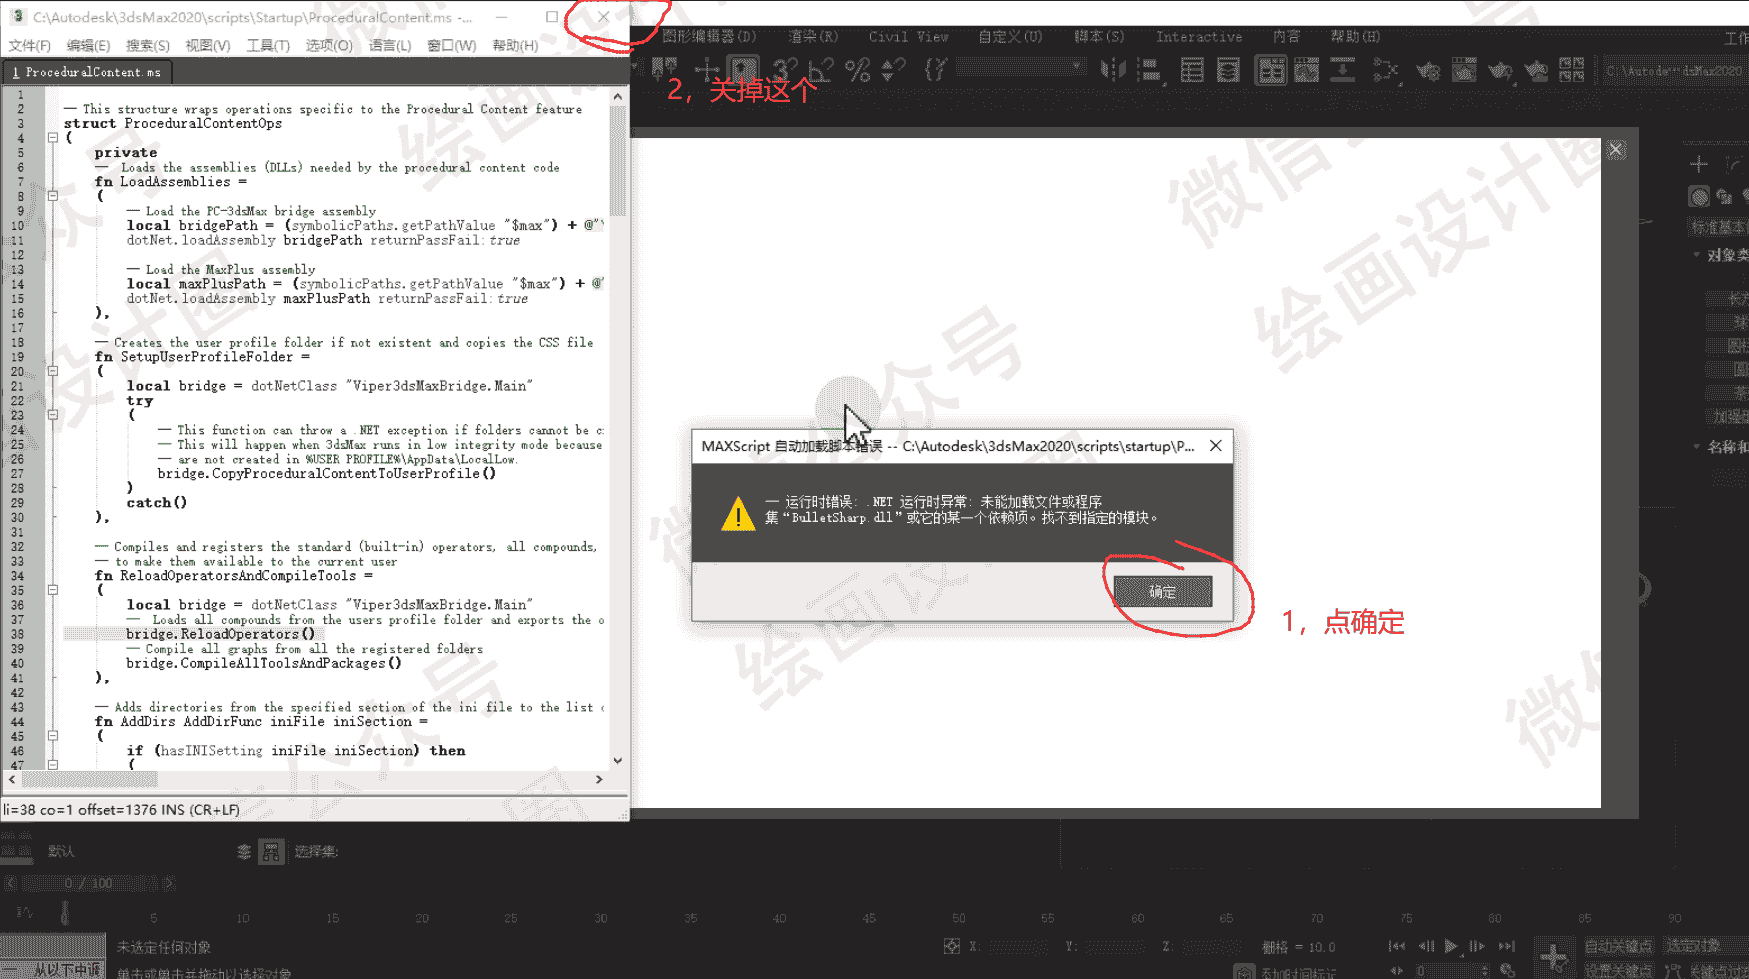
Task: Open the schematic view icon in toolbar
Action: pyautogui.click(x=1342, y=70)
